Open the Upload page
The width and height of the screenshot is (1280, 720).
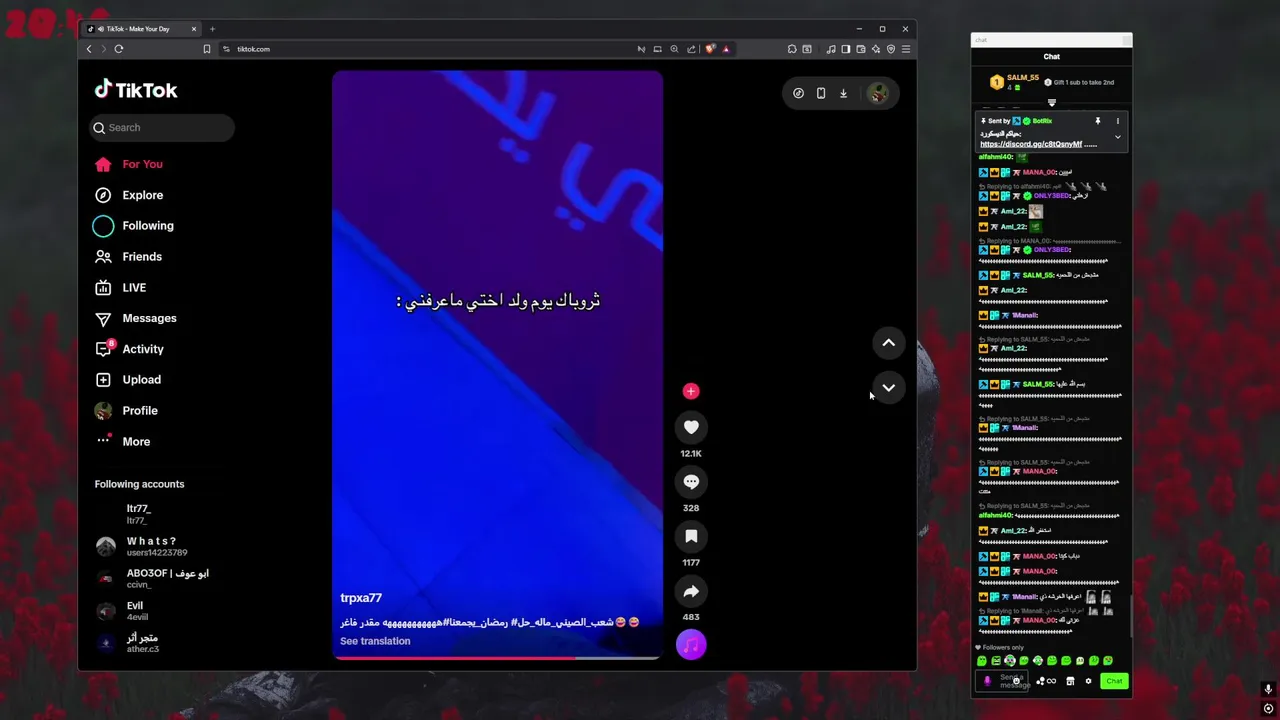click(x=127, y=380)
